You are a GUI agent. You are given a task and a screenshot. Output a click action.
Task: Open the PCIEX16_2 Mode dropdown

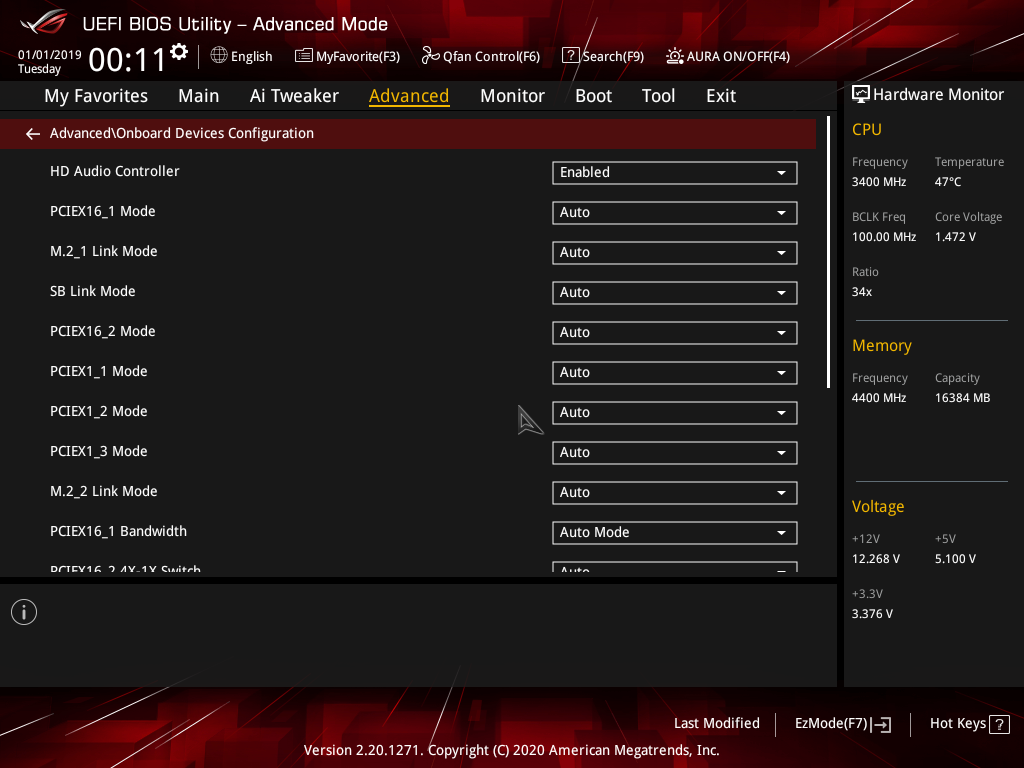(675, 333)
